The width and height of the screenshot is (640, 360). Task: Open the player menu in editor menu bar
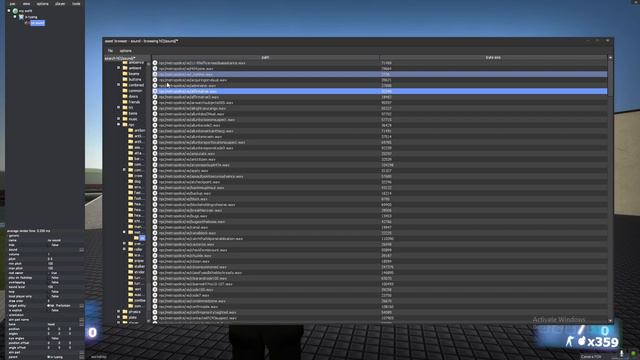pos(60,4)
